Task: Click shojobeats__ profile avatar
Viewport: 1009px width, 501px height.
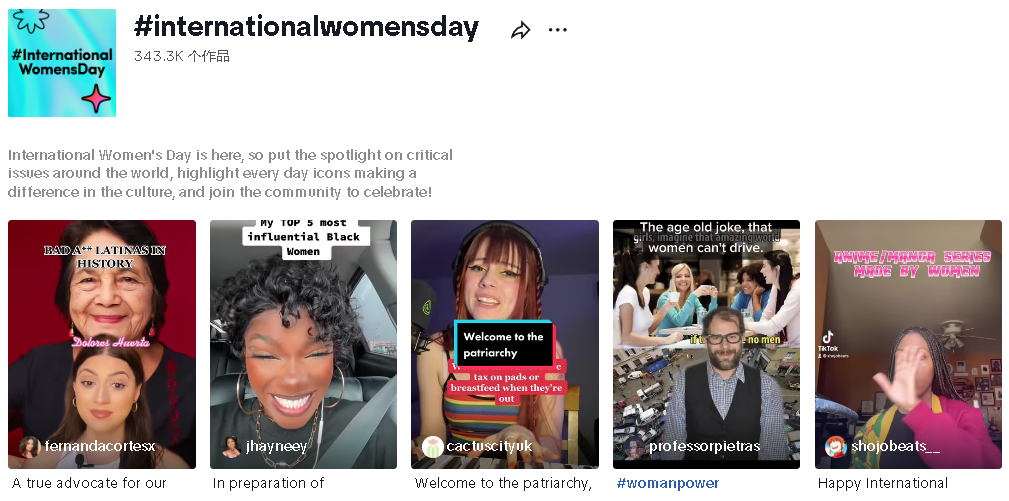Action: [x=836, y=446]
